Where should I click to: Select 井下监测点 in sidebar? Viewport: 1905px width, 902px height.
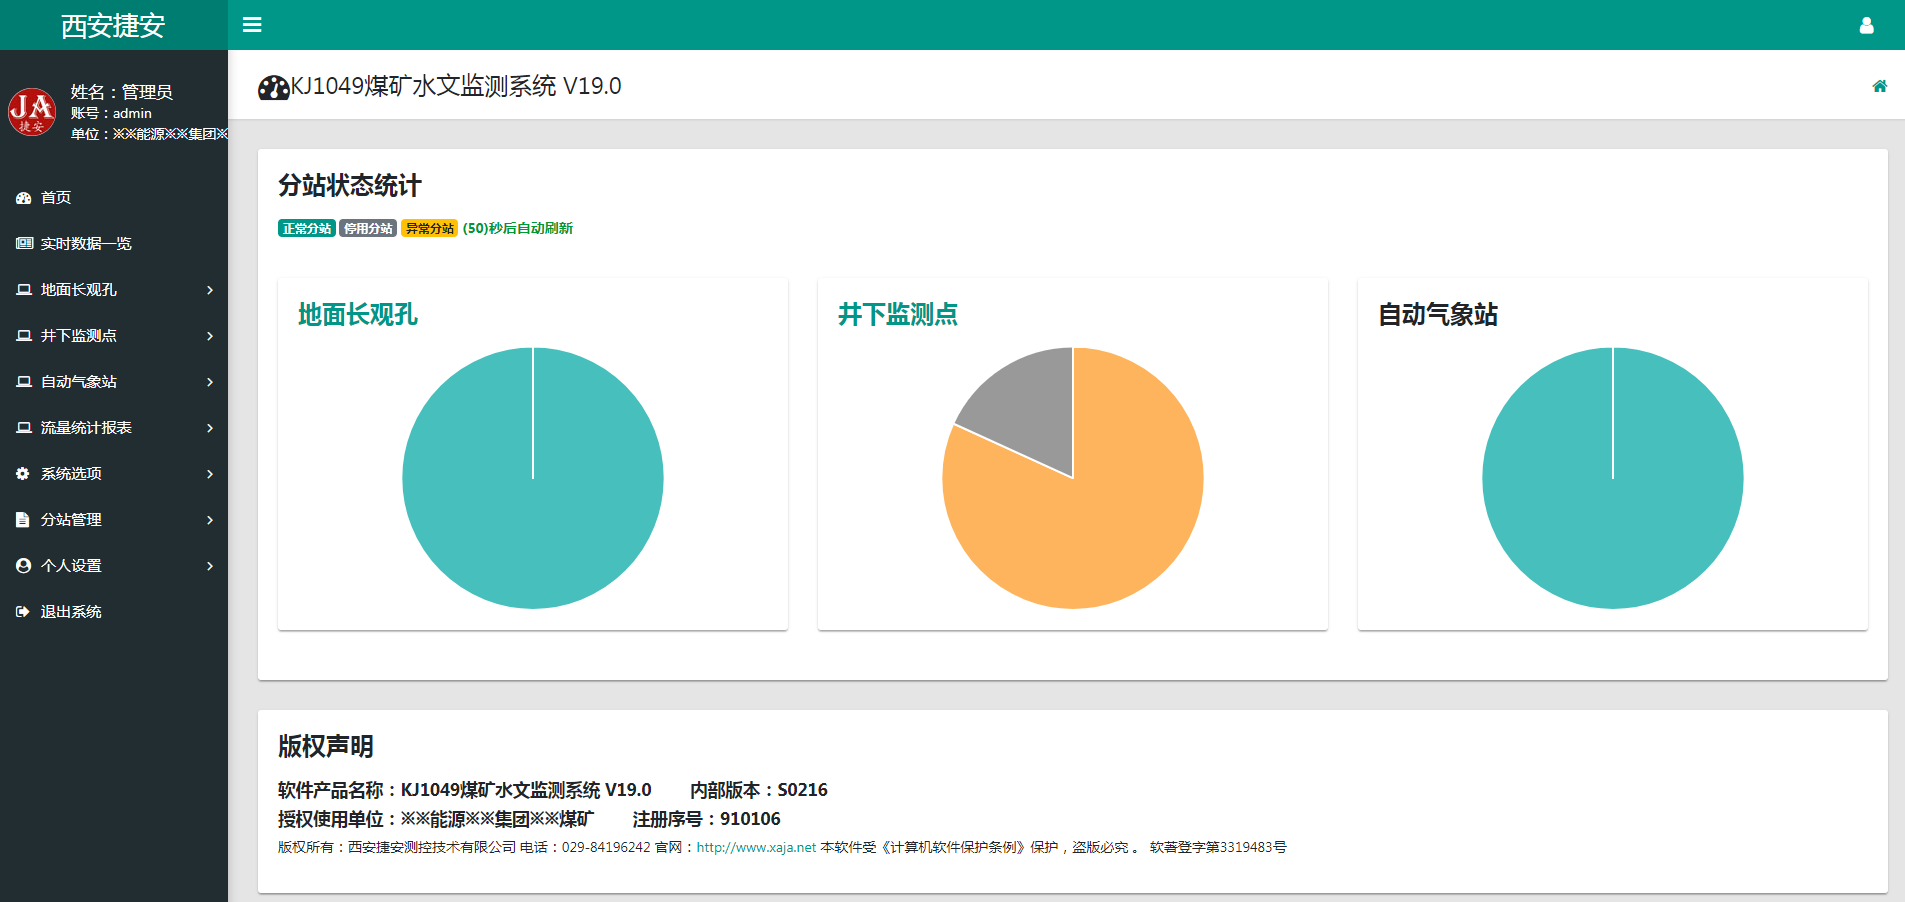click(114, 336)
